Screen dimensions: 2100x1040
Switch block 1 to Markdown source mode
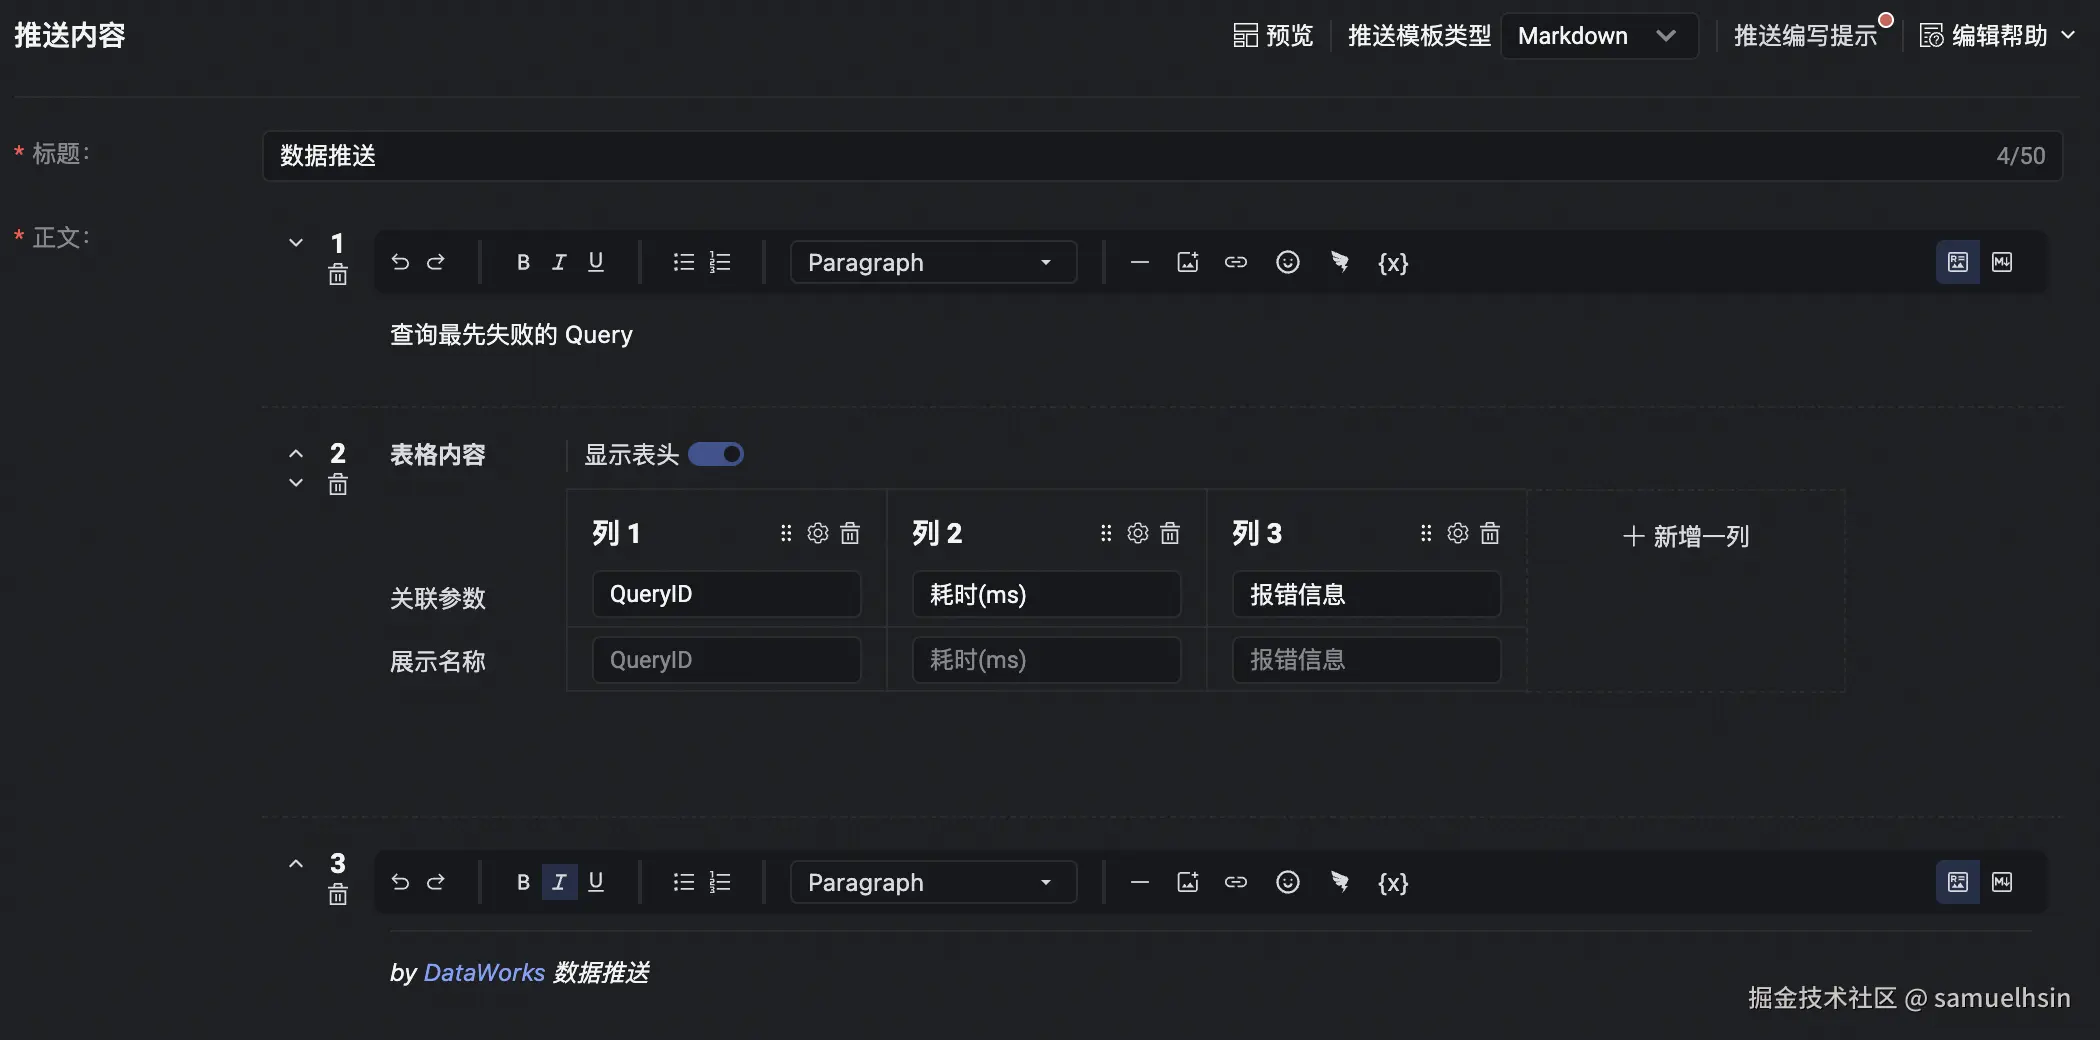2002,262
